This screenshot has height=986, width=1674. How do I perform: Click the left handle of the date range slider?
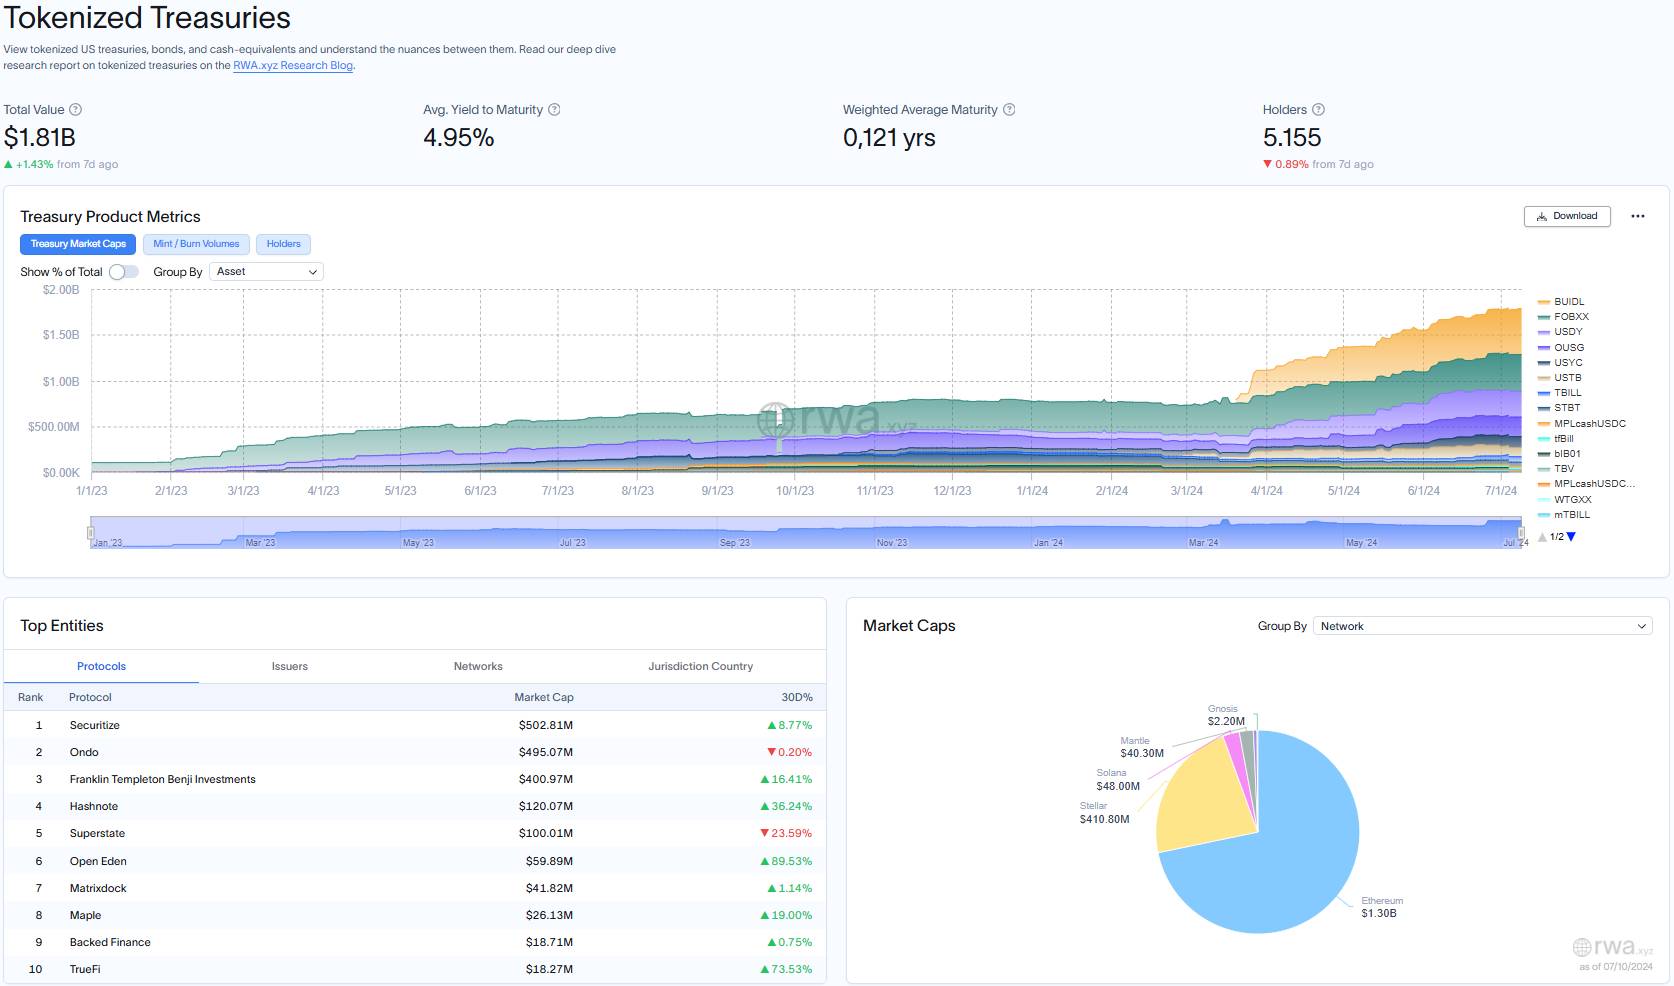pyautogui.click(x=91, y=533)
